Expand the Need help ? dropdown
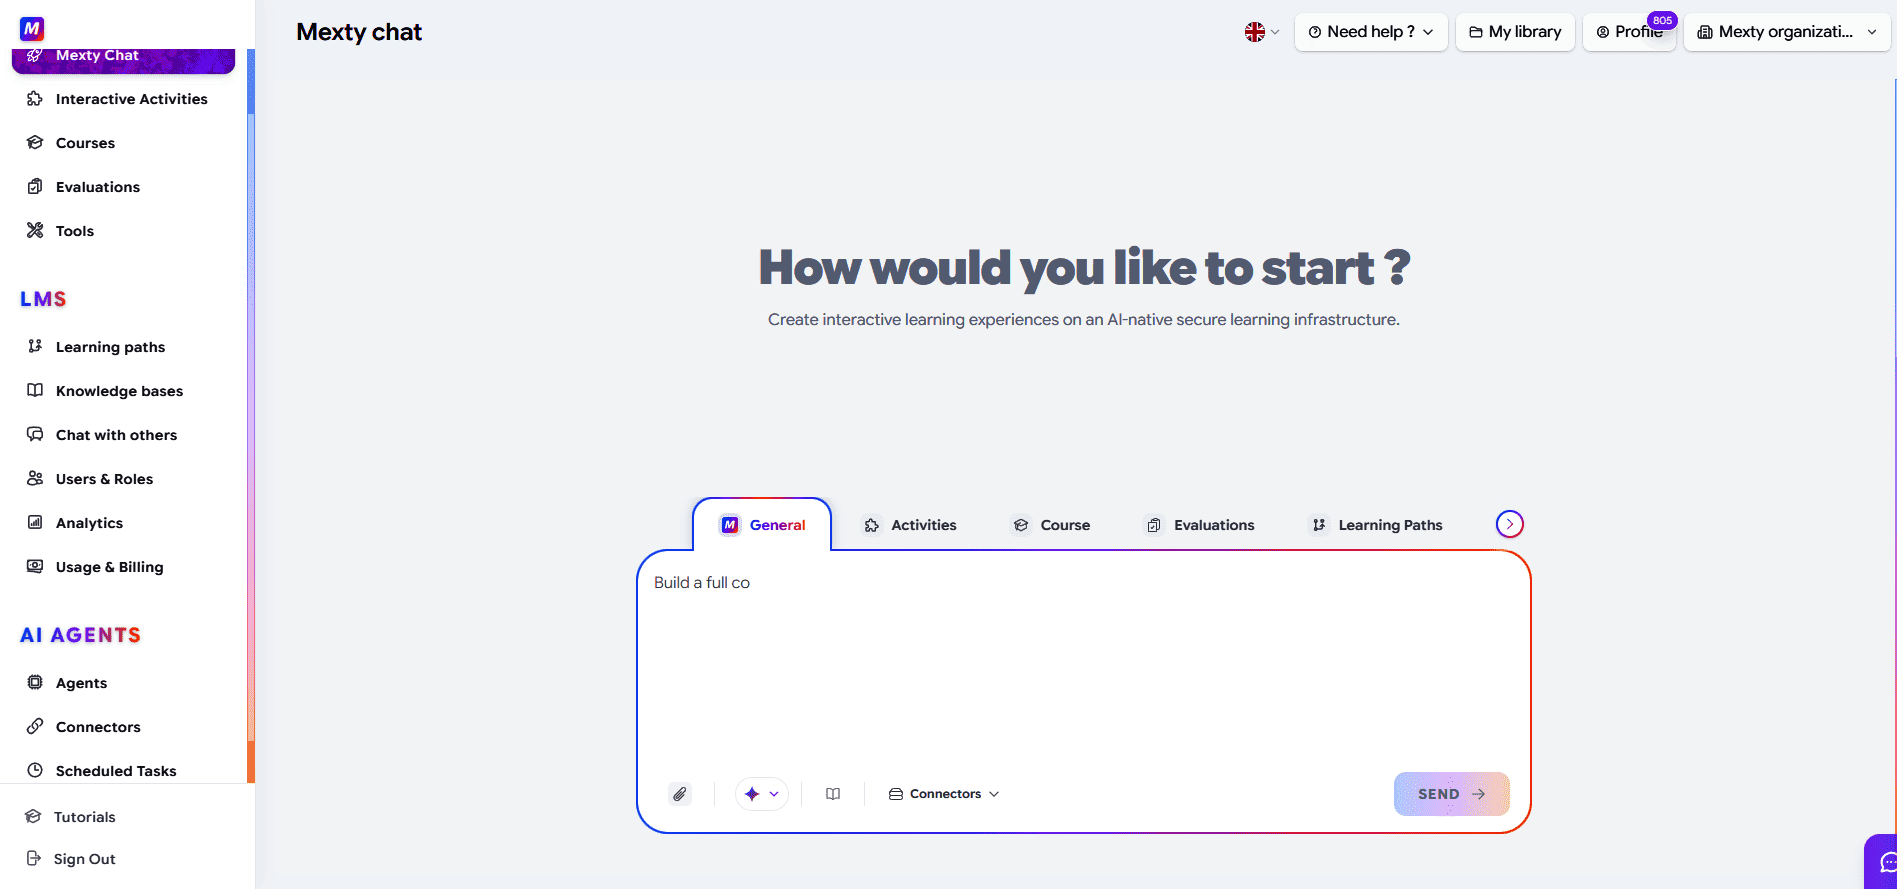The height and width of the screenshot is (889, 1897). 1371,32
